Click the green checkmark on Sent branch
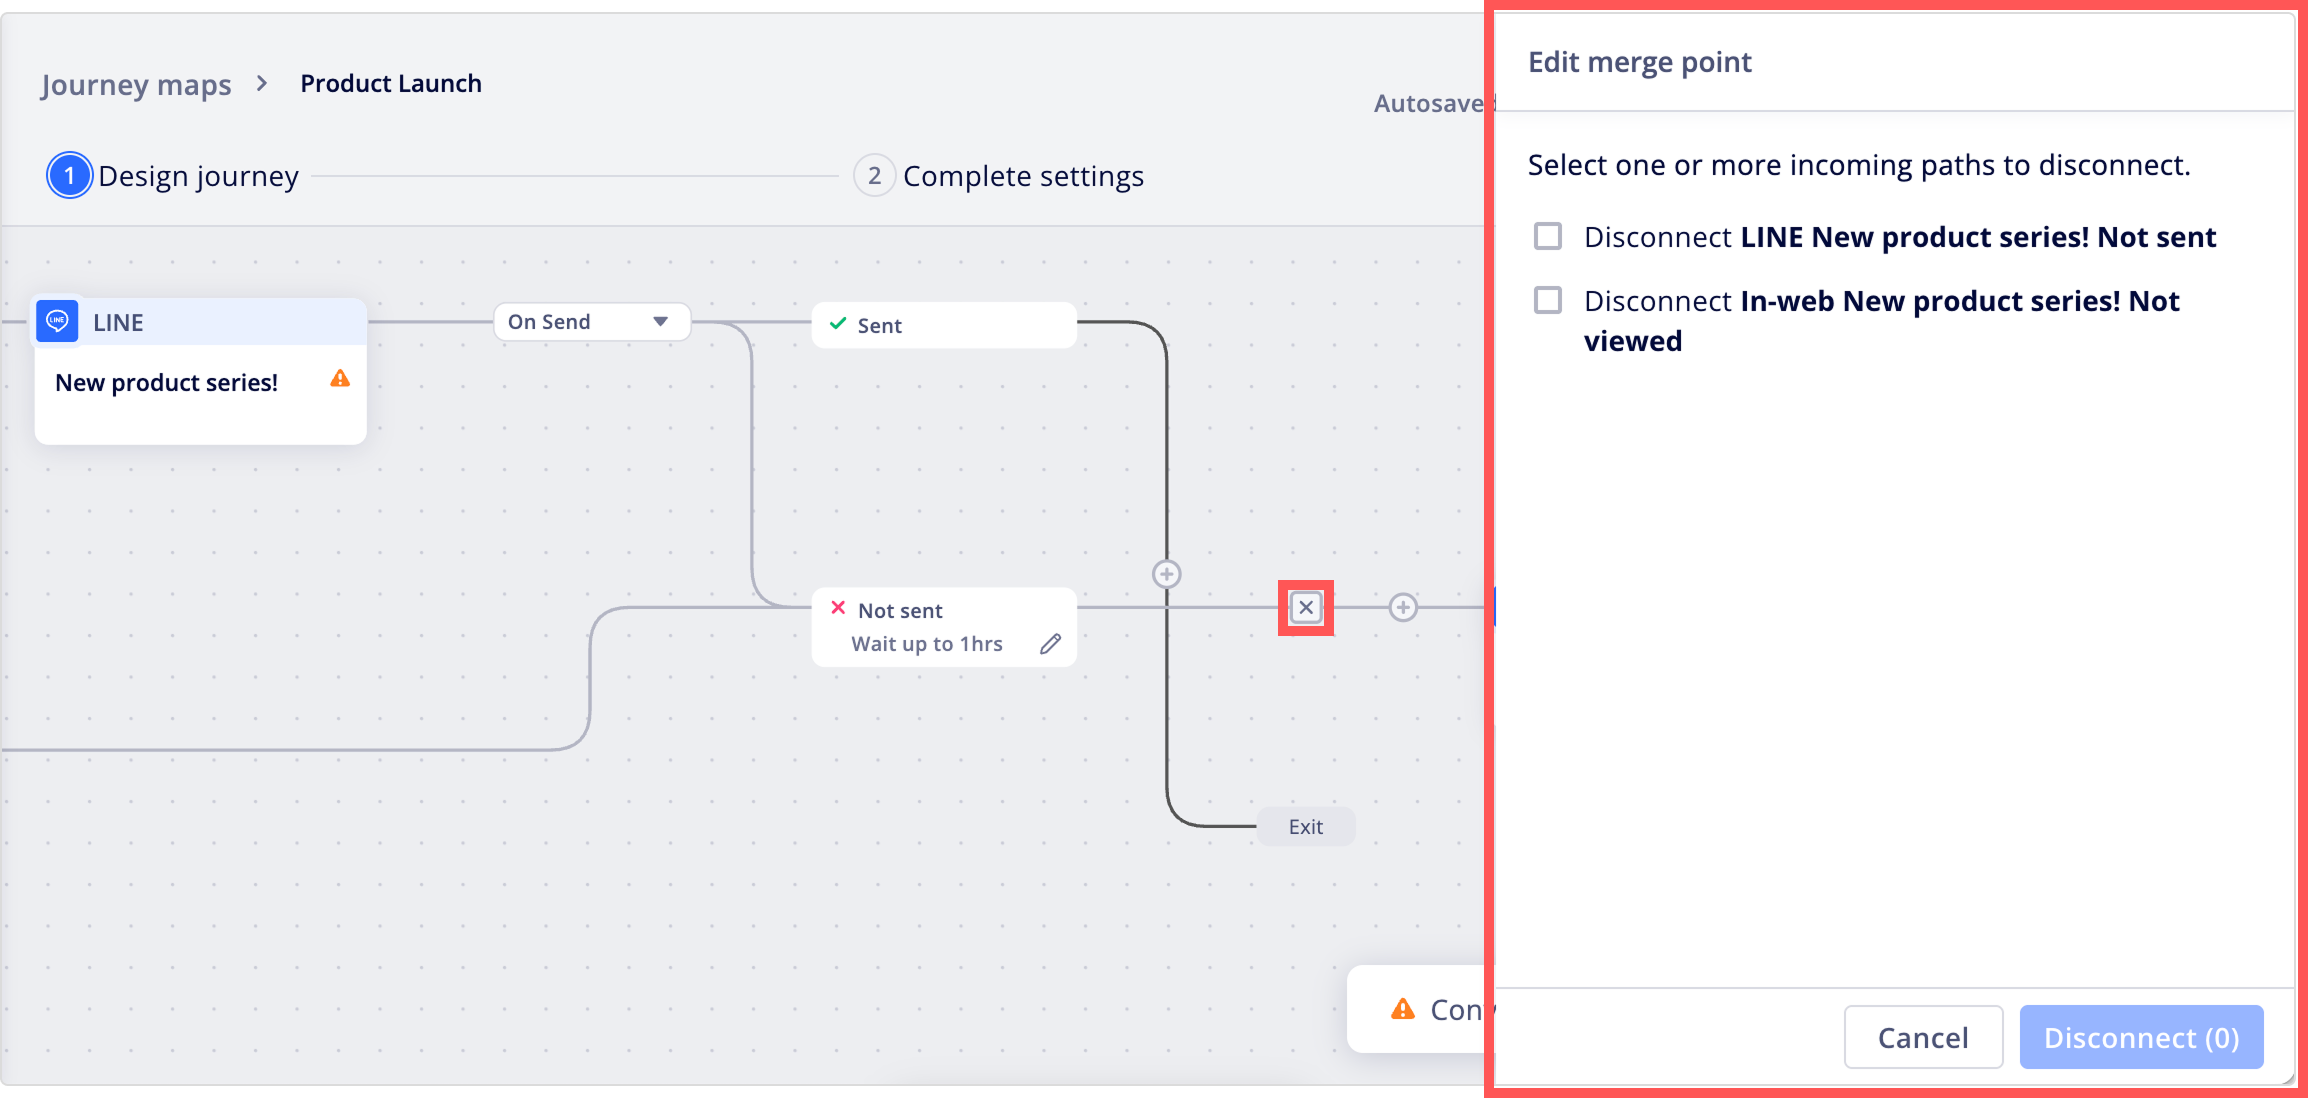2308x1098 pixels. pos(838,324)
